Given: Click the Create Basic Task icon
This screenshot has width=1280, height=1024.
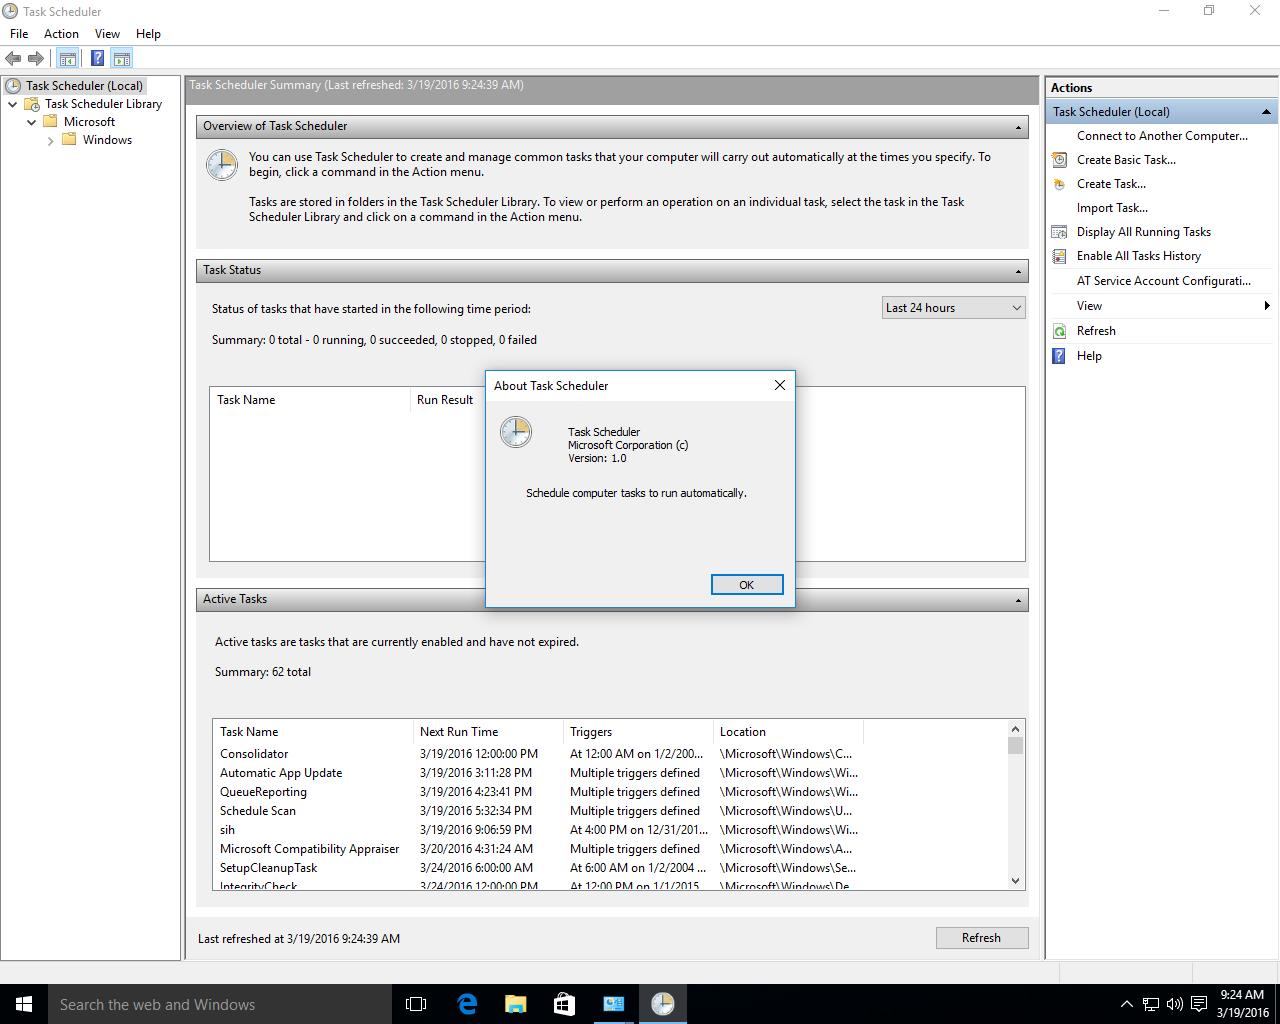Looking at the screenshot, I should tap(1059, 160).
